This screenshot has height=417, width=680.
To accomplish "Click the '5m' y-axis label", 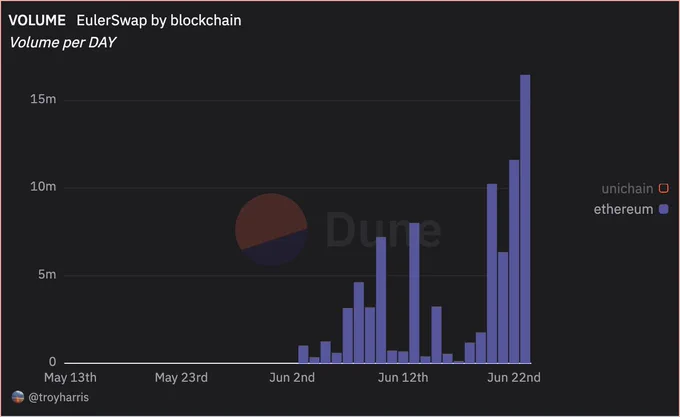I will tap(47, 274).
